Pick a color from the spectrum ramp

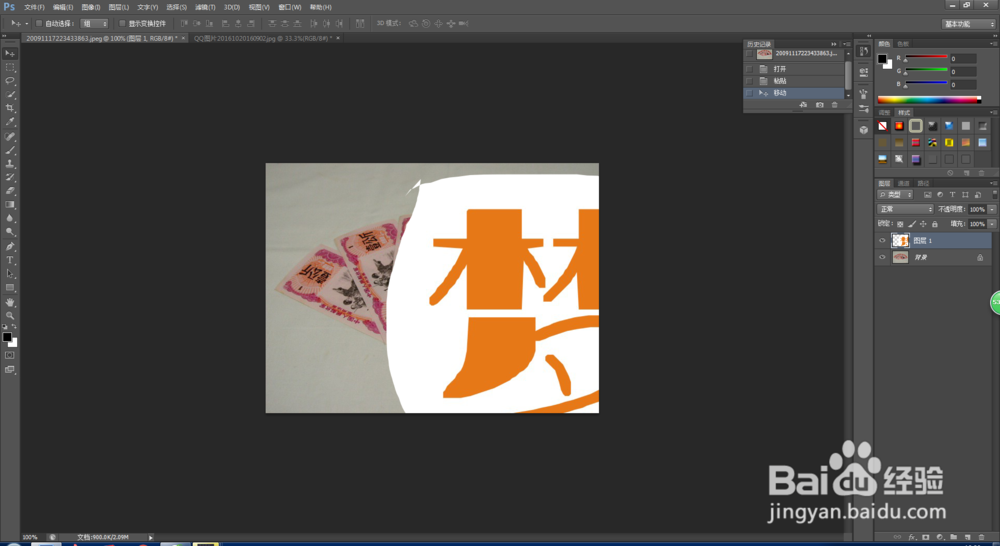(929, 100)
